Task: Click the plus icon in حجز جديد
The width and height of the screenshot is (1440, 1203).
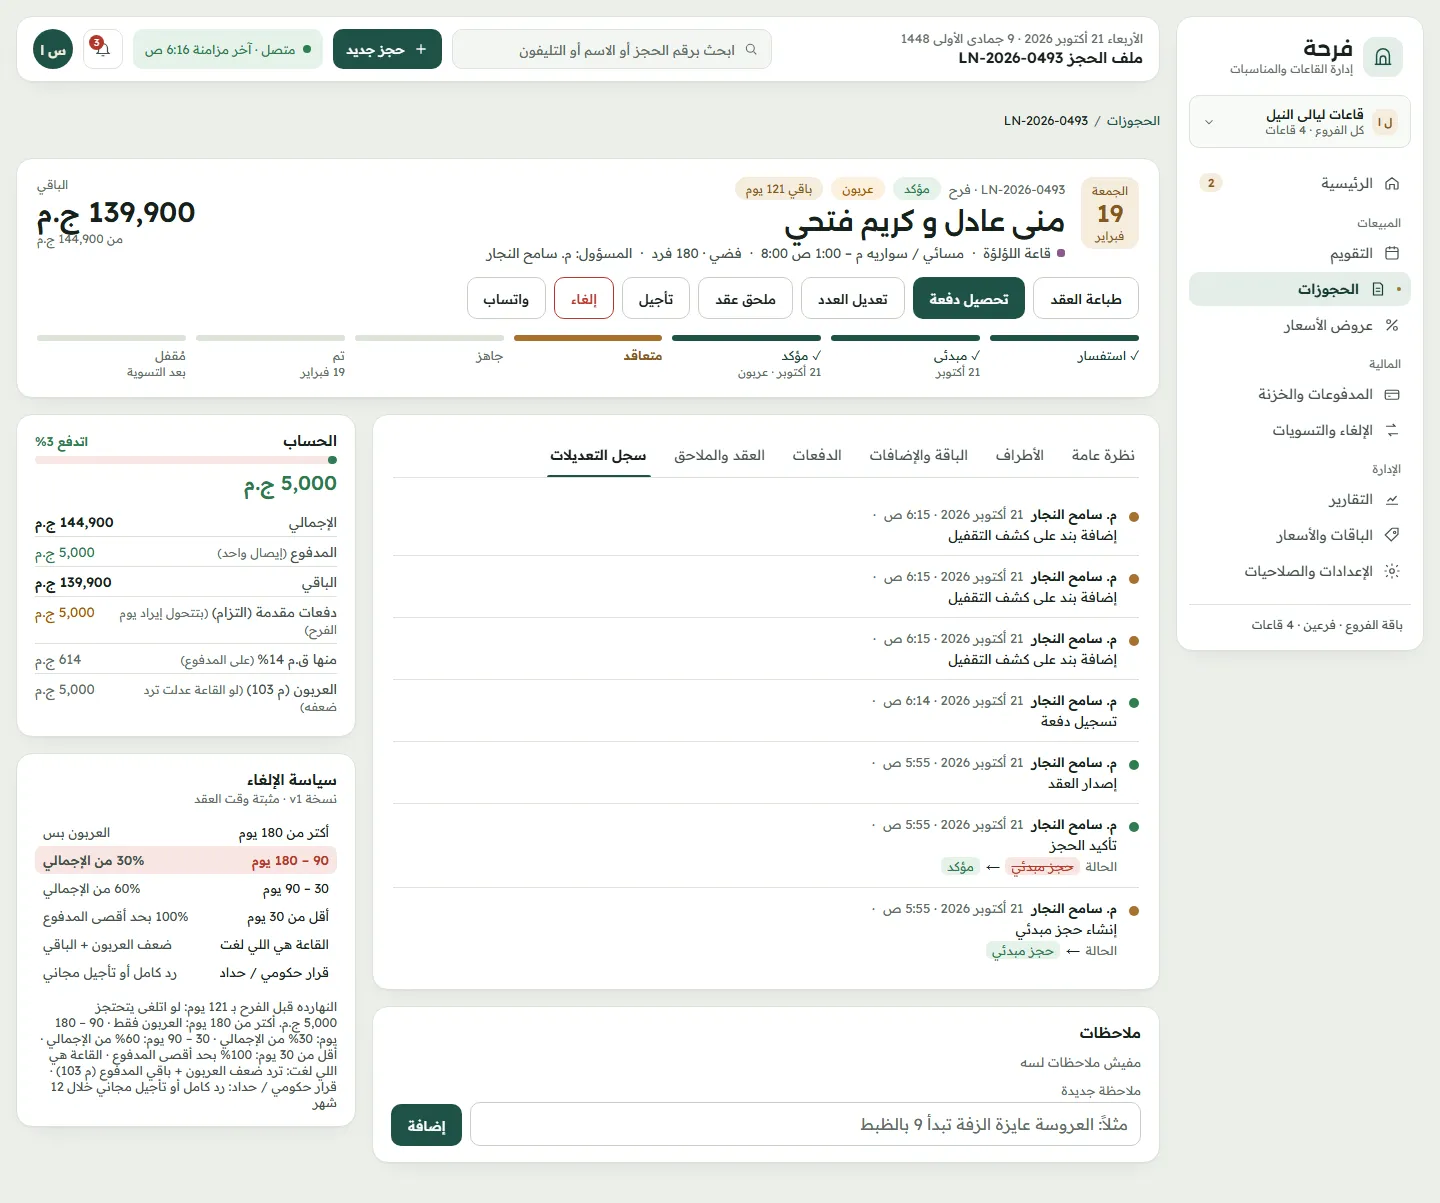Action: coord(421,49)
